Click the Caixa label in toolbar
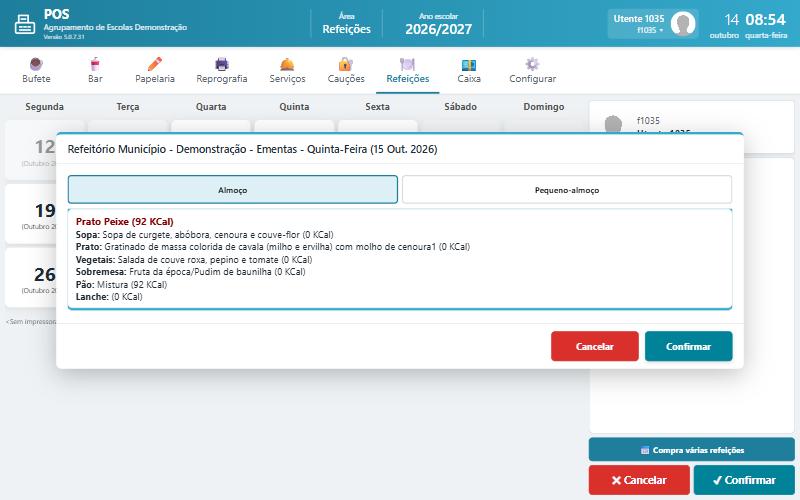The width and height of the screenshot is (800, 500). 468,79
